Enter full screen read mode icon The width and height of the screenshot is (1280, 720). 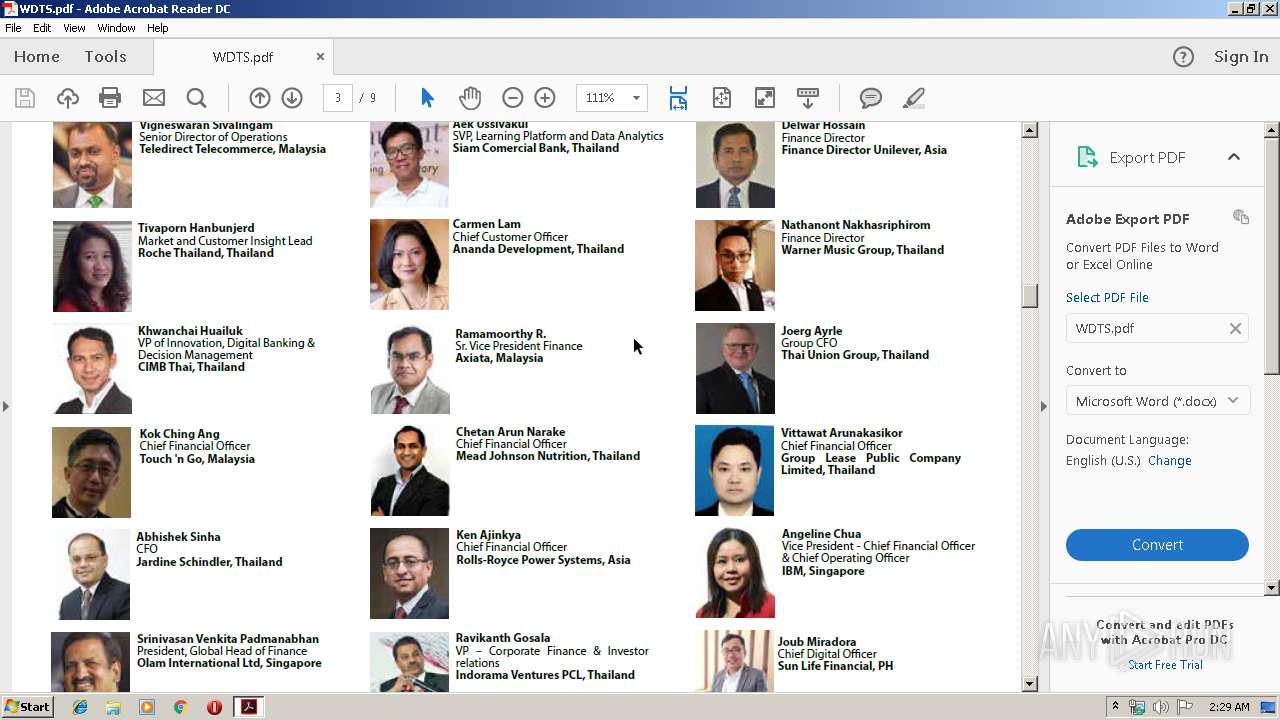click(765, 98)
